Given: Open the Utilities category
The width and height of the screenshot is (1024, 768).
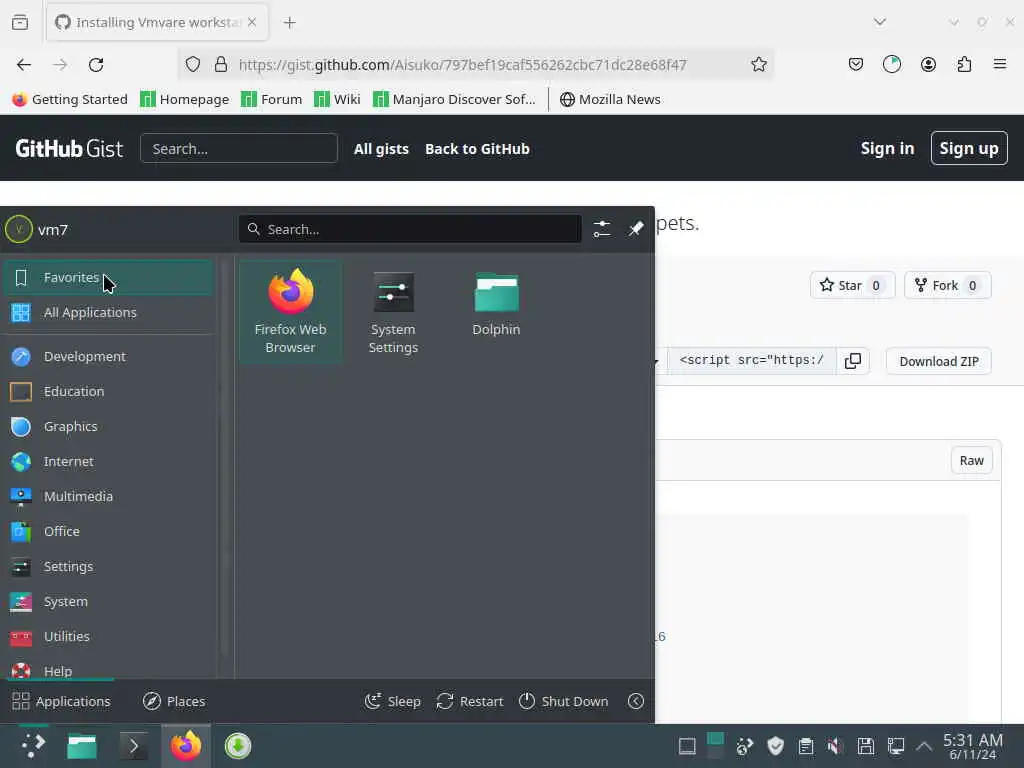Looking at the screenshot, I should click(108, 637).
